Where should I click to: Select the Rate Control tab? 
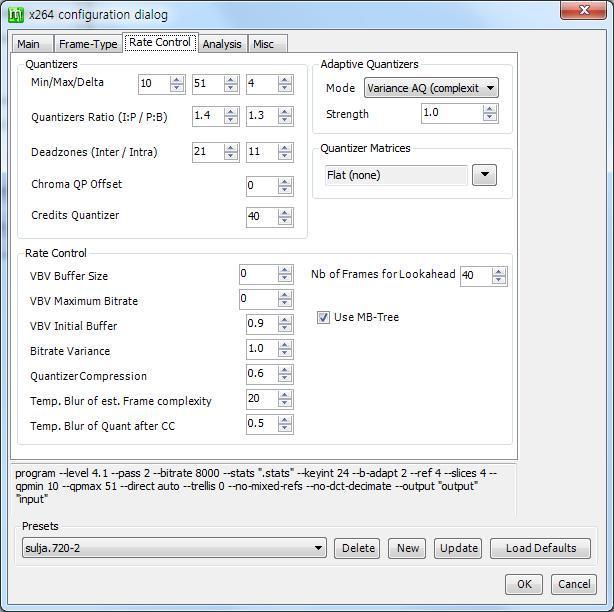coord(160,42)
